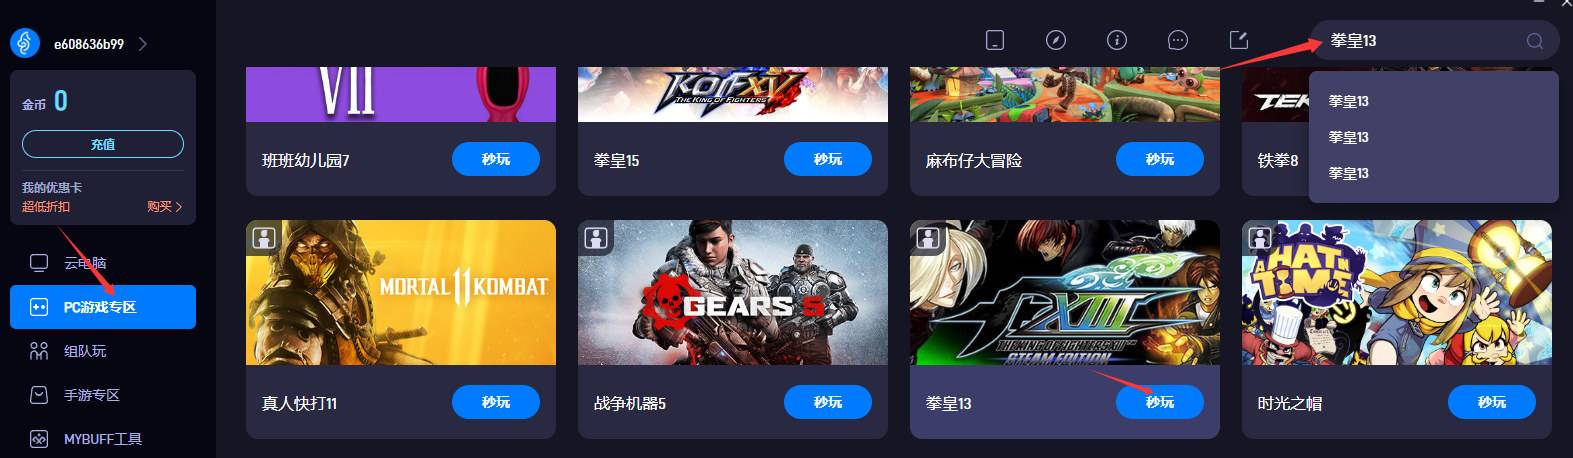Click the user avatar logo icon

click(24, 43)
